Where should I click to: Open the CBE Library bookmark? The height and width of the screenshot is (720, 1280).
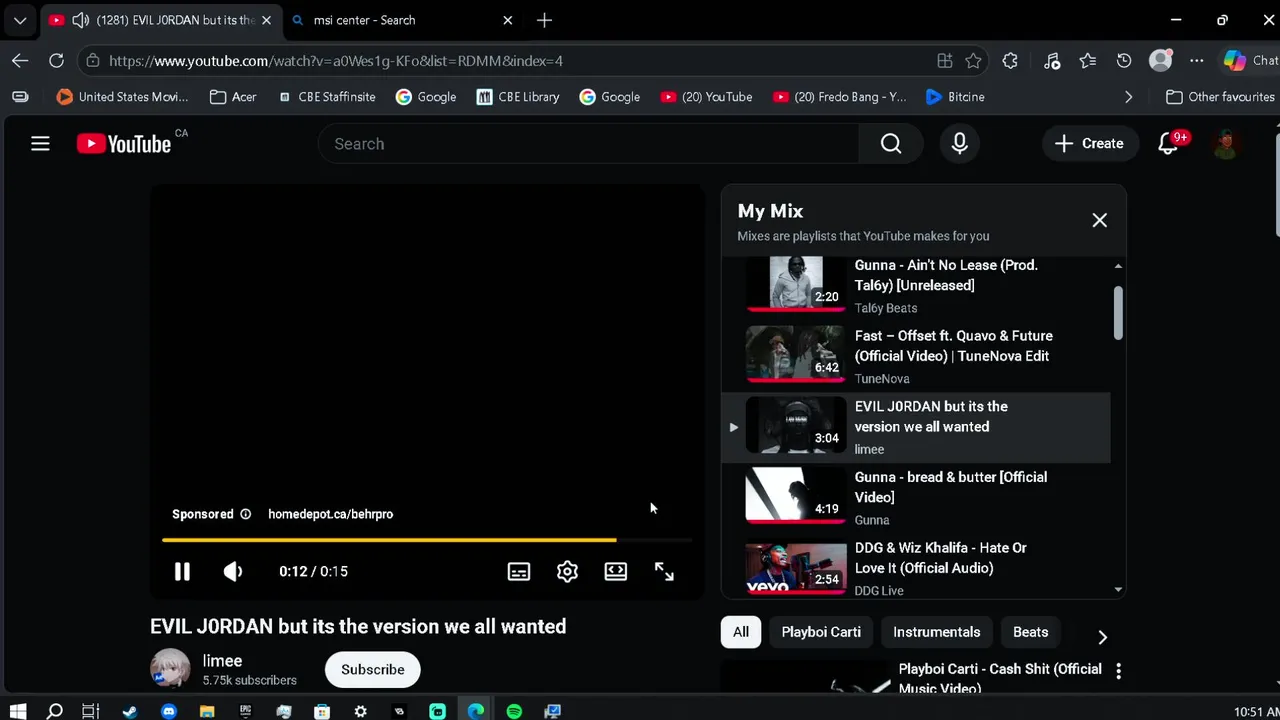coord(517,97)
